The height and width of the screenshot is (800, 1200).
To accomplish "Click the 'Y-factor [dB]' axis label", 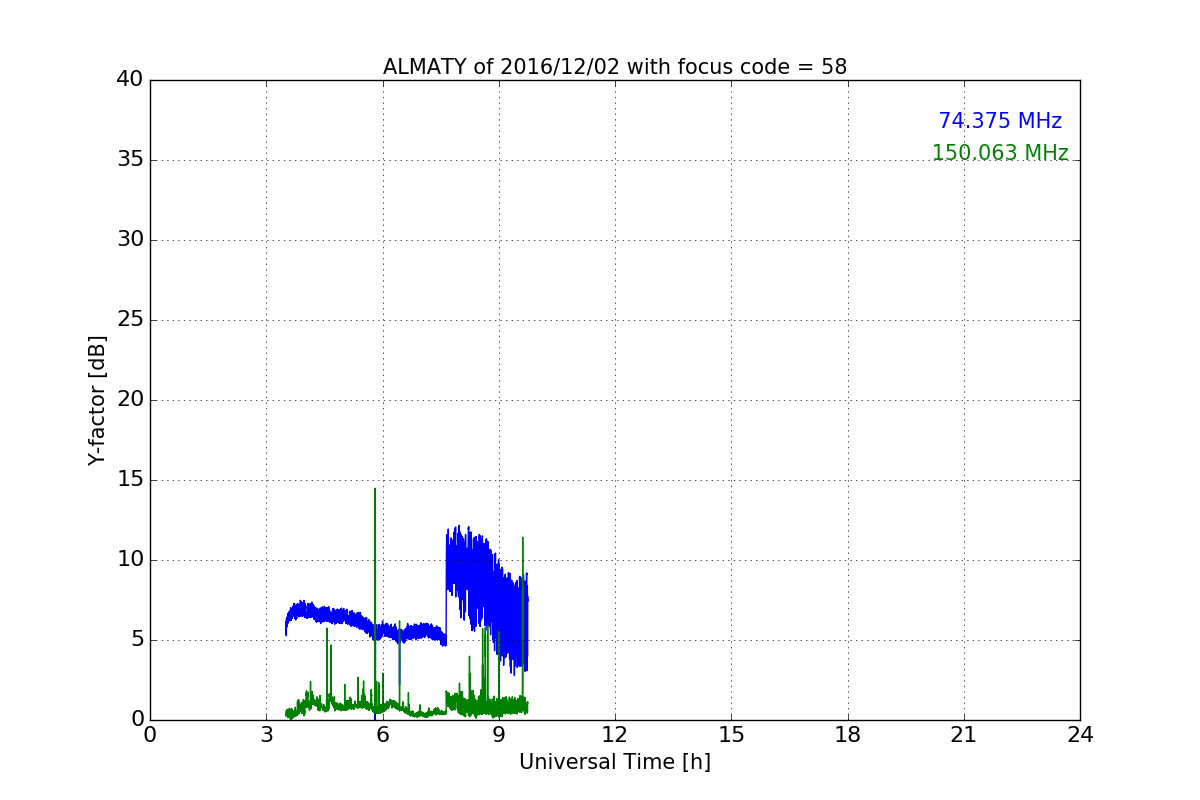I will pos(97,400).
